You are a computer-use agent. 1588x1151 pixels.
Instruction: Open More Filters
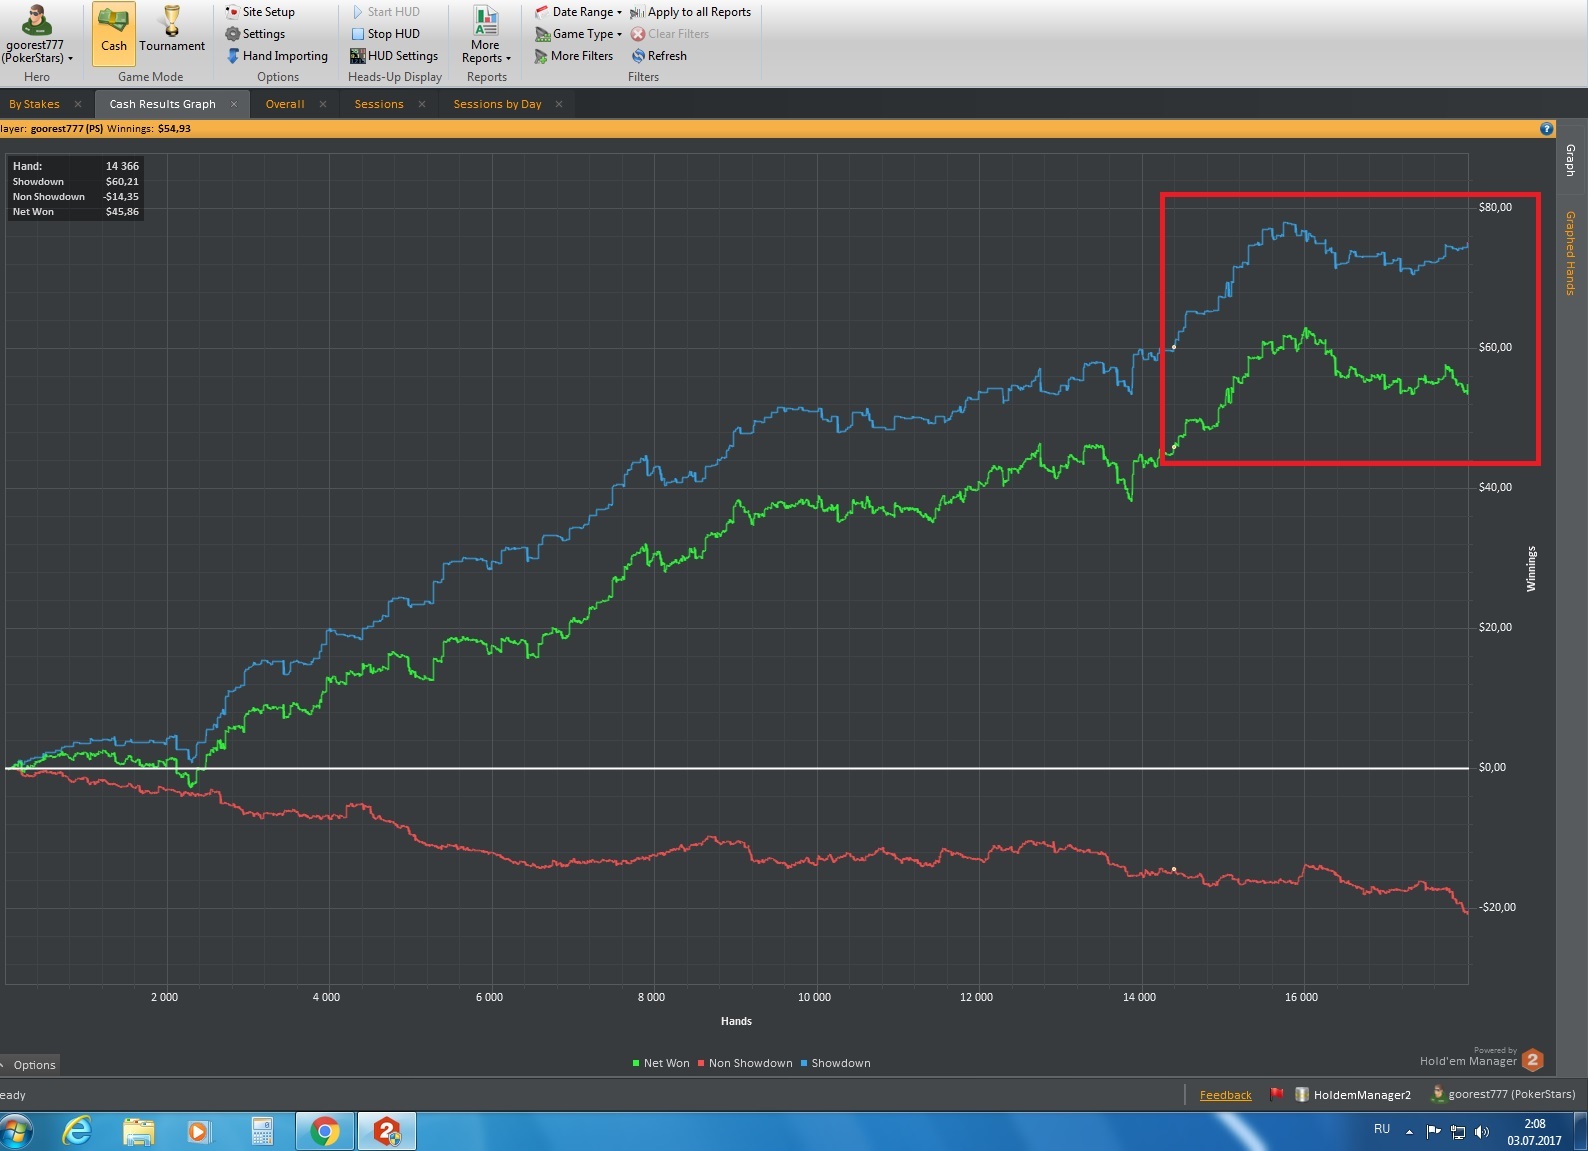pos(574,56)
